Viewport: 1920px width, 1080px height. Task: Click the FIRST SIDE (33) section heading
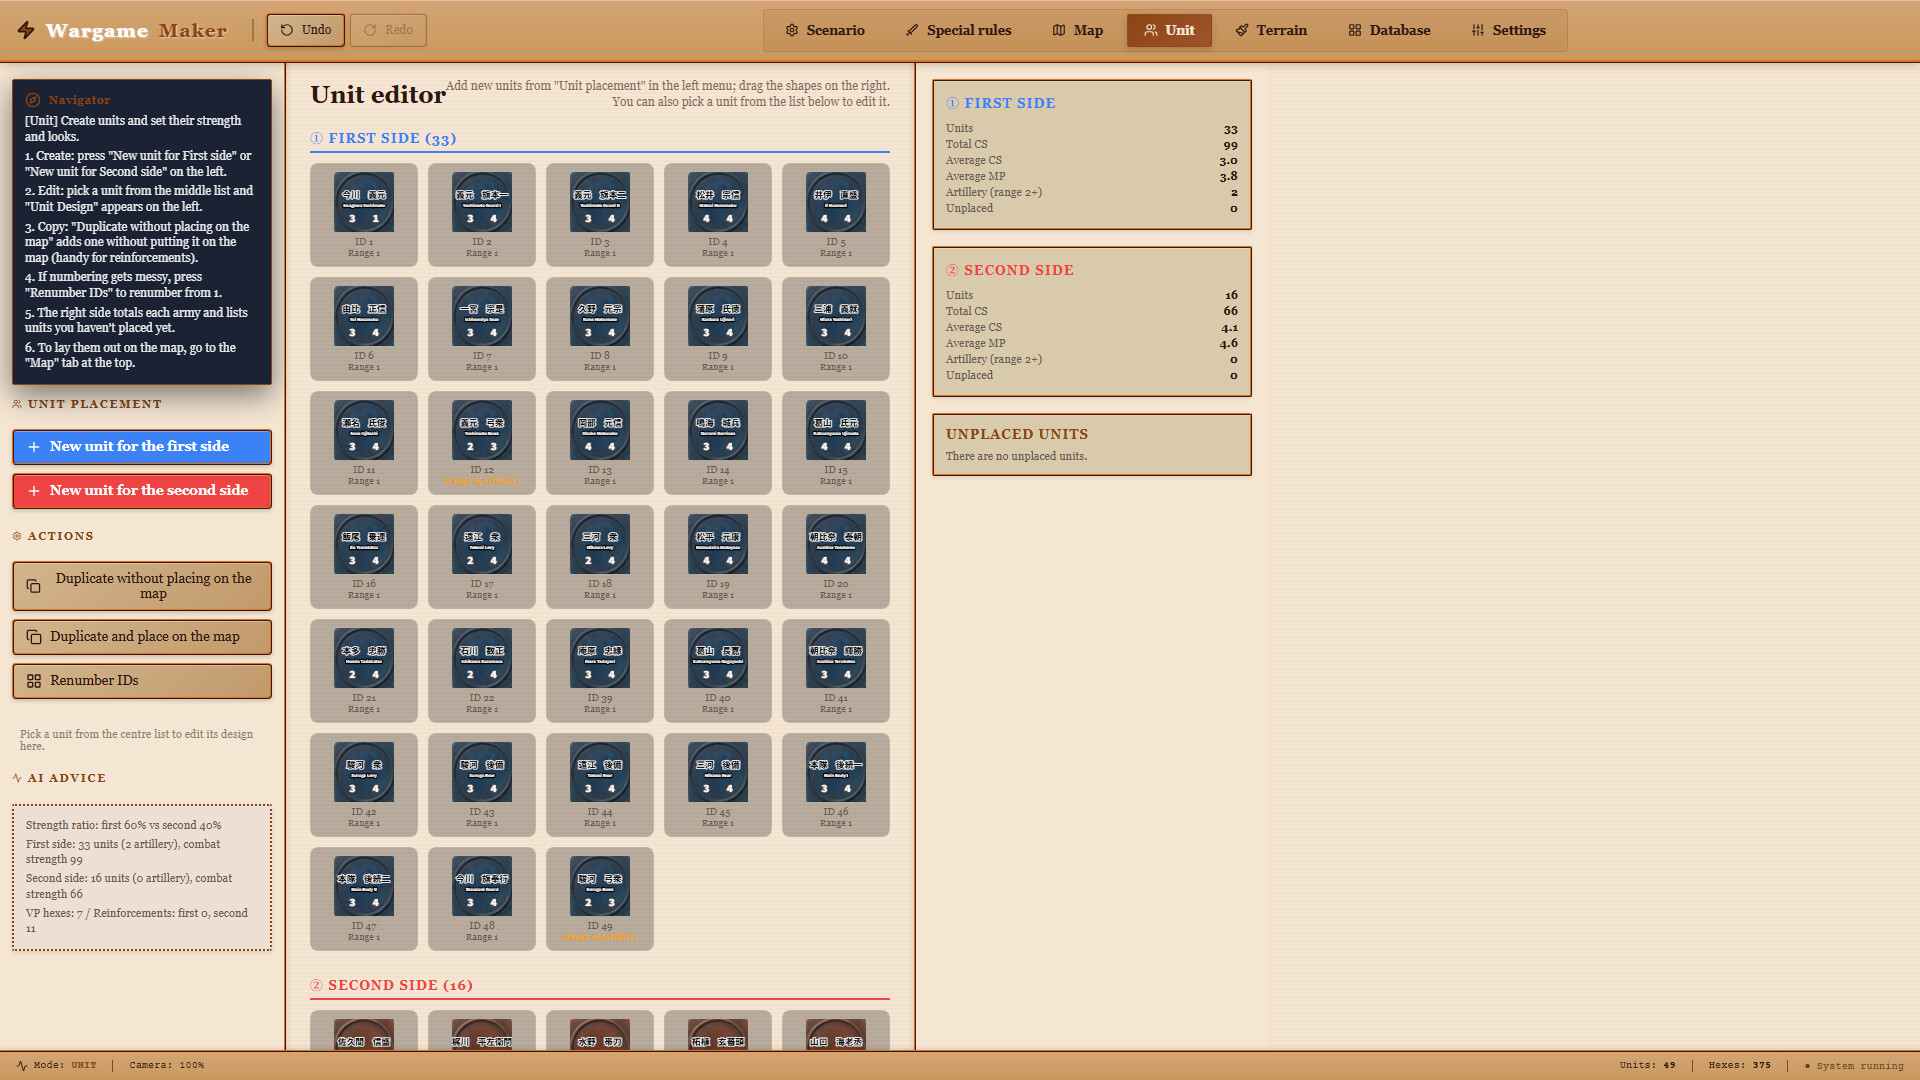[384, 138]
